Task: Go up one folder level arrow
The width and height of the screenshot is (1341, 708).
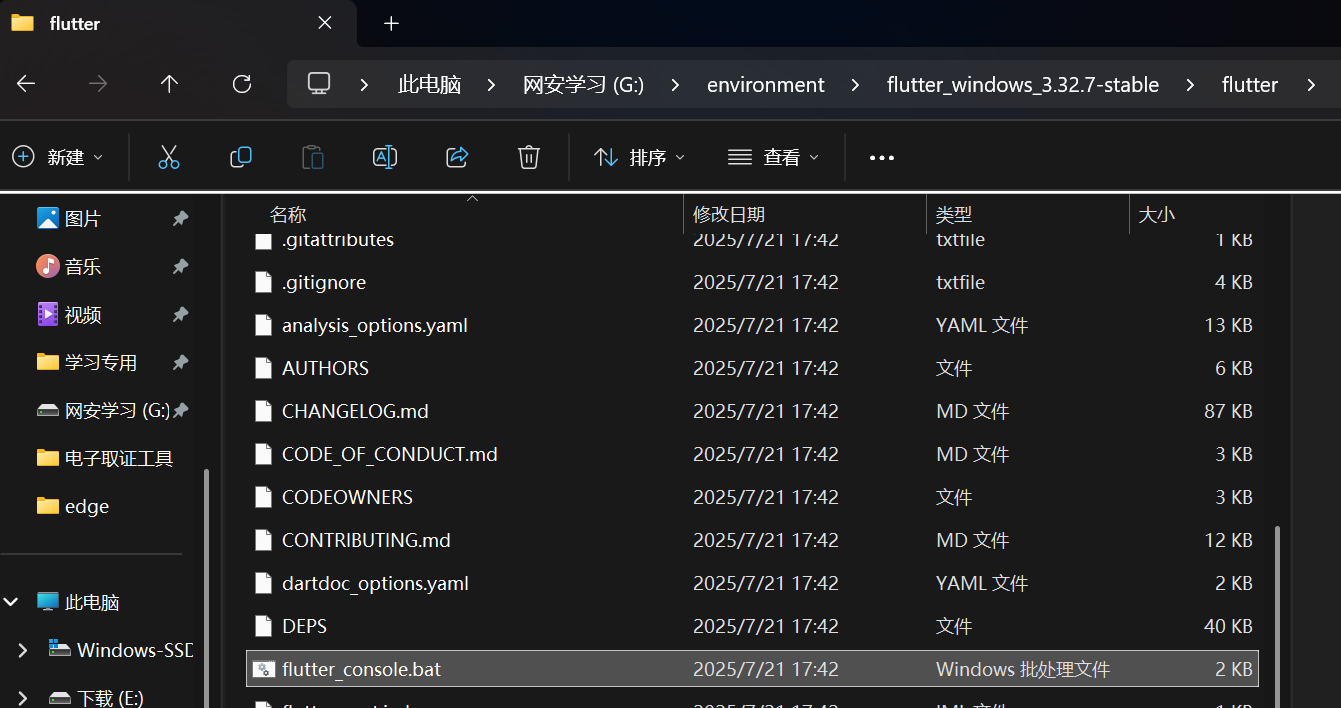Action: (x=169, y=85)
